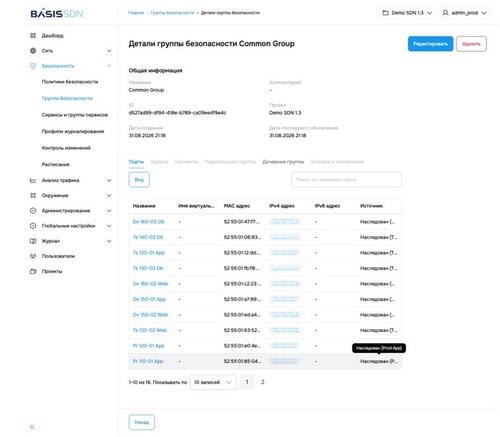
Task: Open Политики безопасности in sidebar
Action: [x=70, y=82]
